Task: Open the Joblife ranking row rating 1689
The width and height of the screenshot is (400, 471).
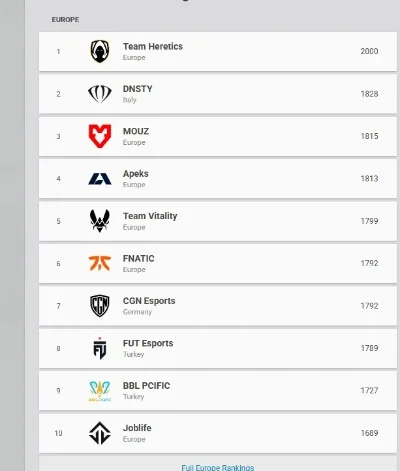Action: coord(369,433)
